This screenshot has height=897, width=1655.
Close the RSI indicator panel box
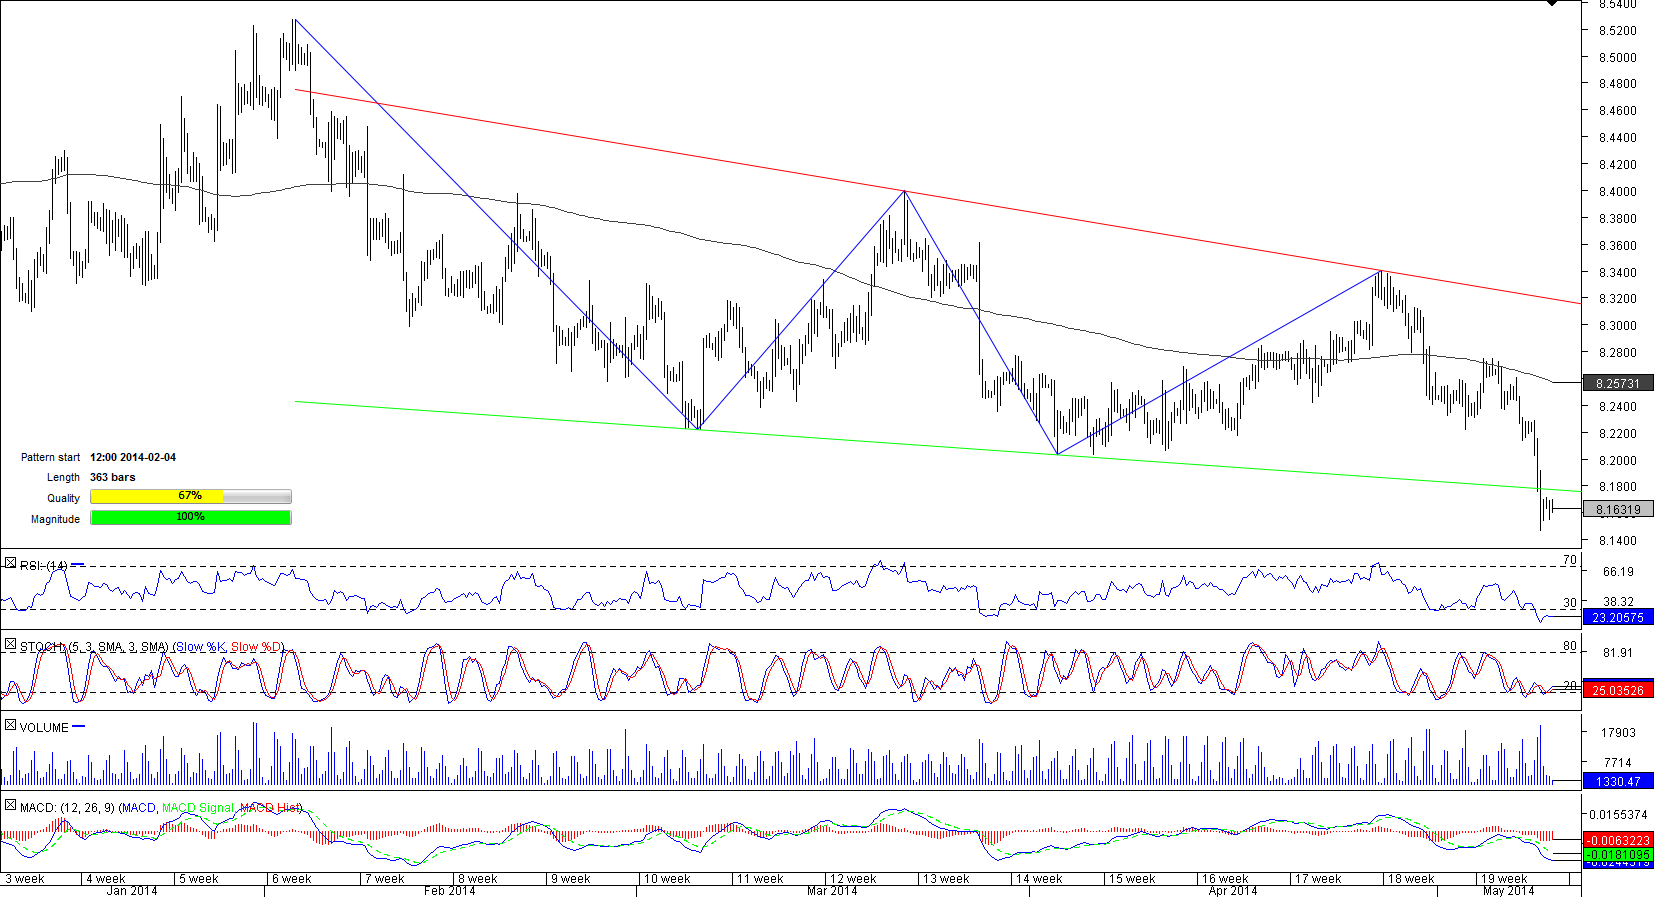(x=10, y=564)
